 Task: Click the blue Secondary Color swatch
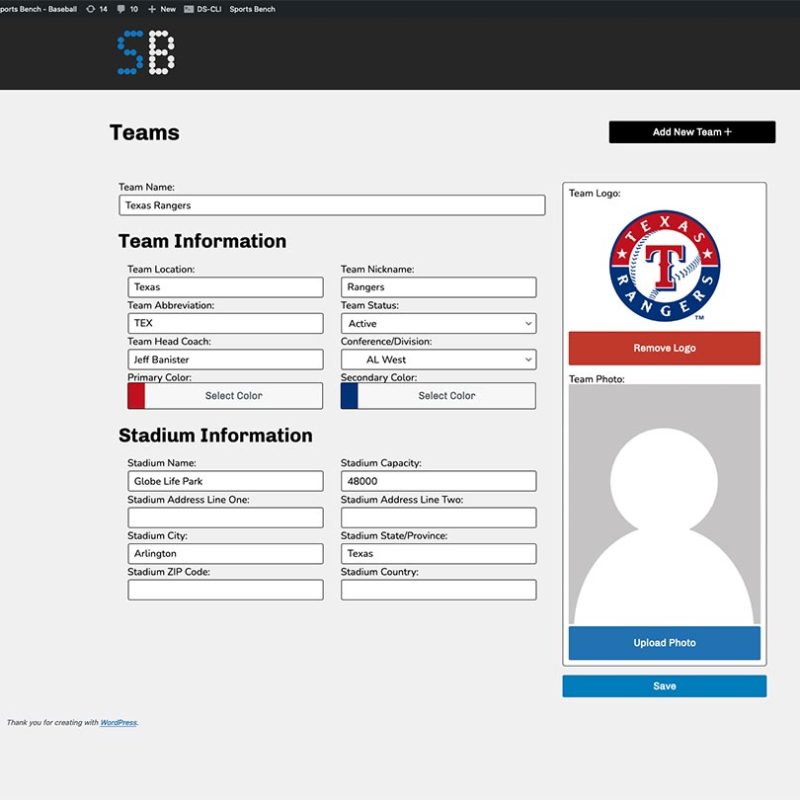(349, 396)
